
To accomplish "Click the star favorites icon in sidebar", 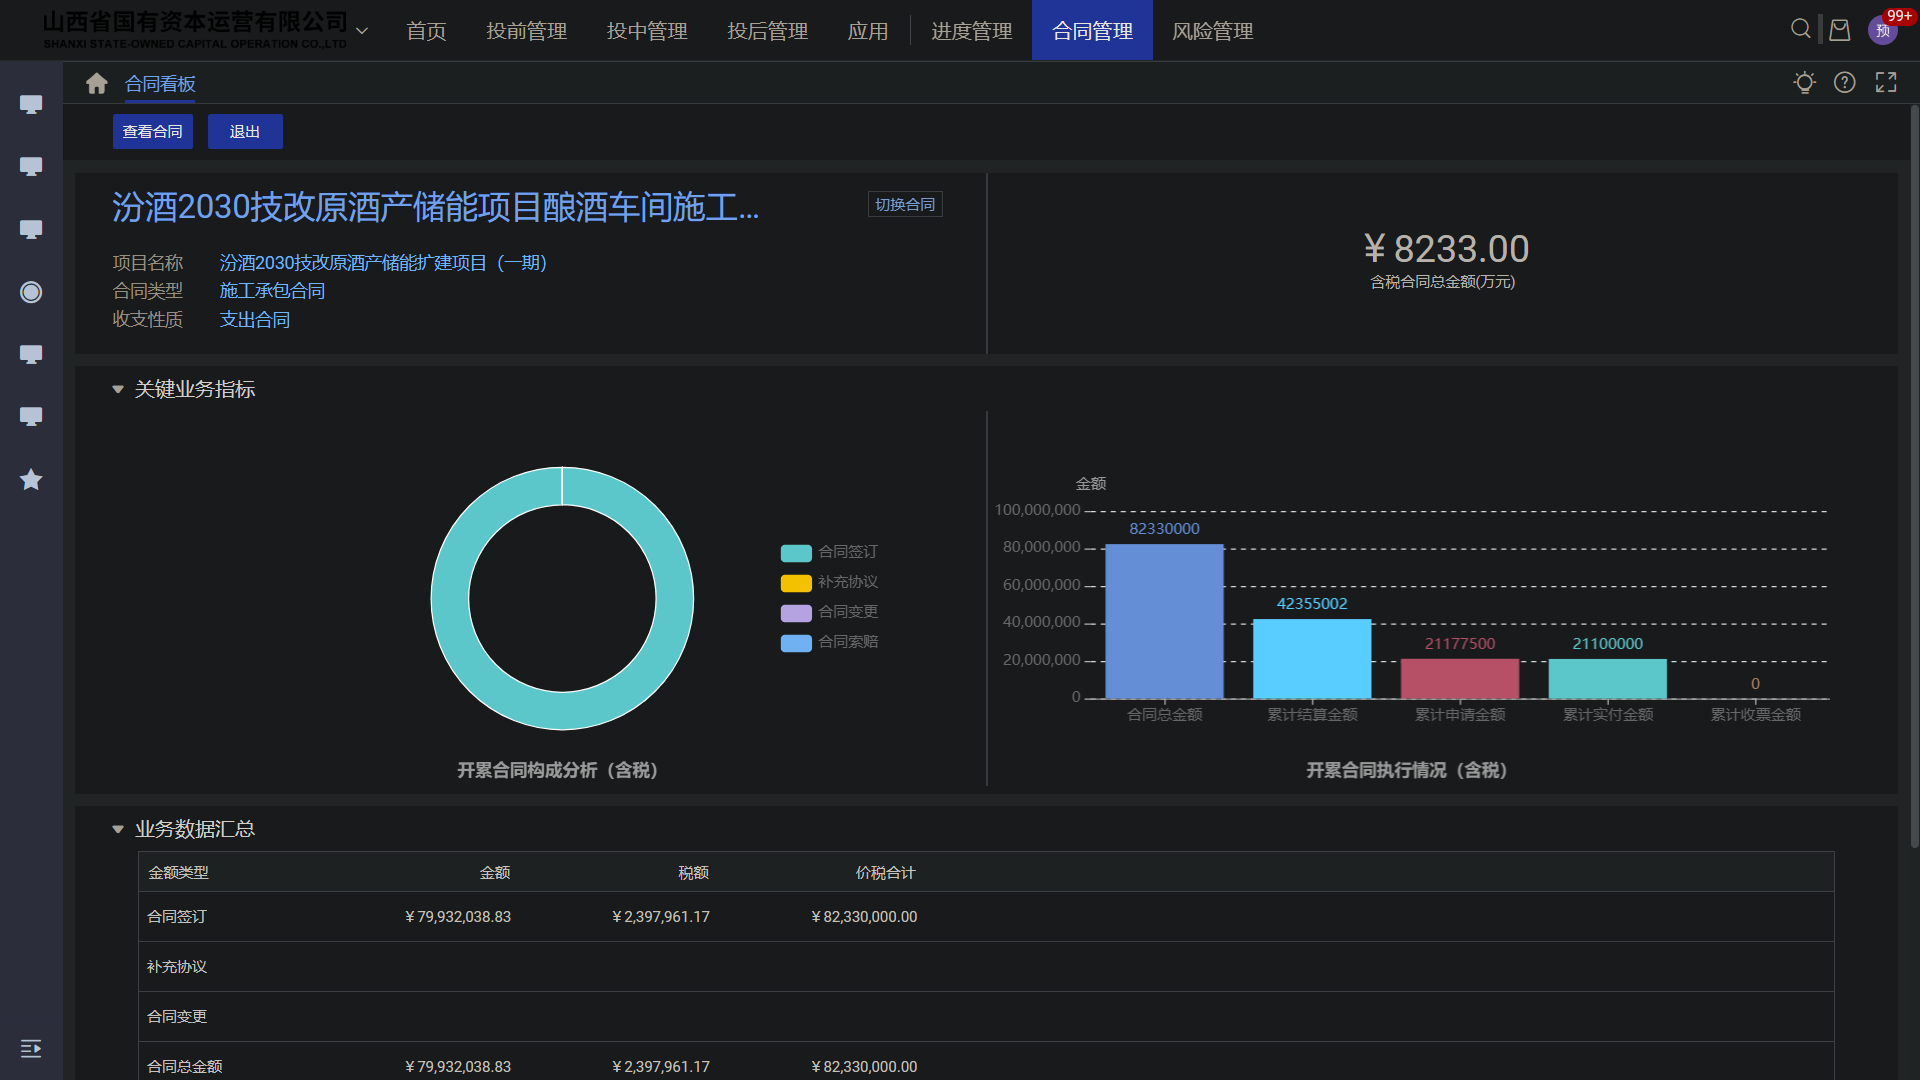I will pos(31,480).
